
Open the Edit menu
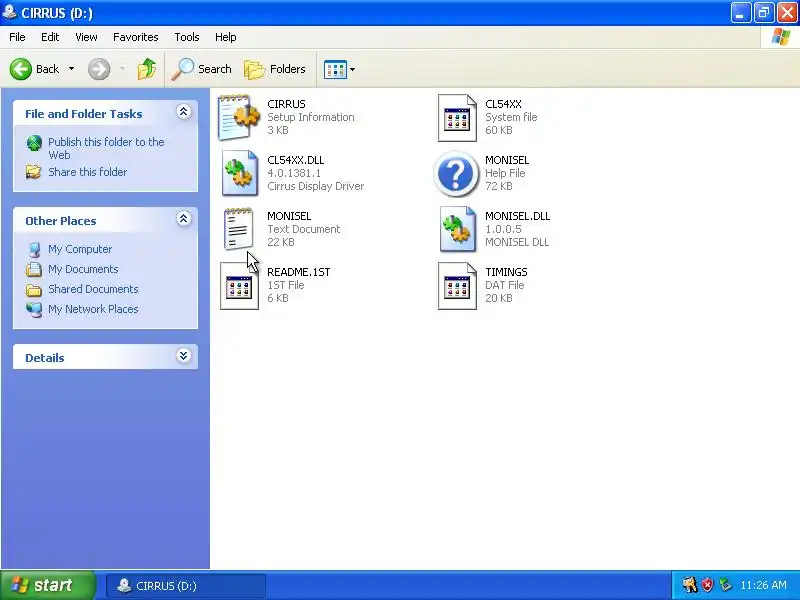coord(50,37)
